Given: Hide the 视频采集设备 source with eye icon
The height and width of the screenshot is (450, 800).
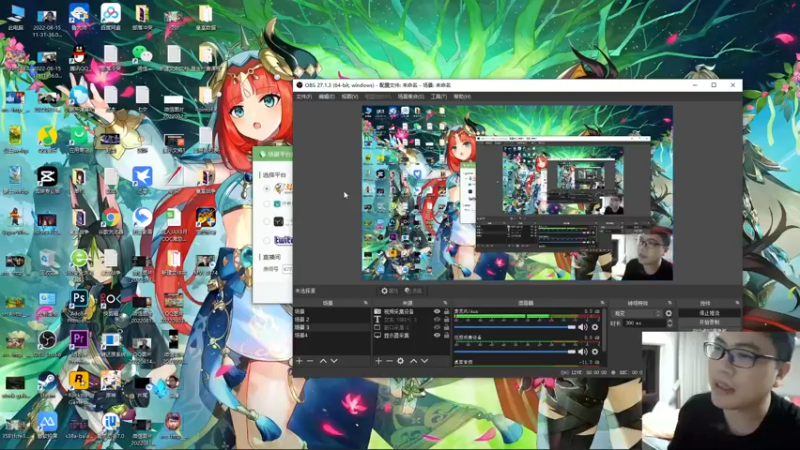Looking at the screenshot, I should 436,311.
